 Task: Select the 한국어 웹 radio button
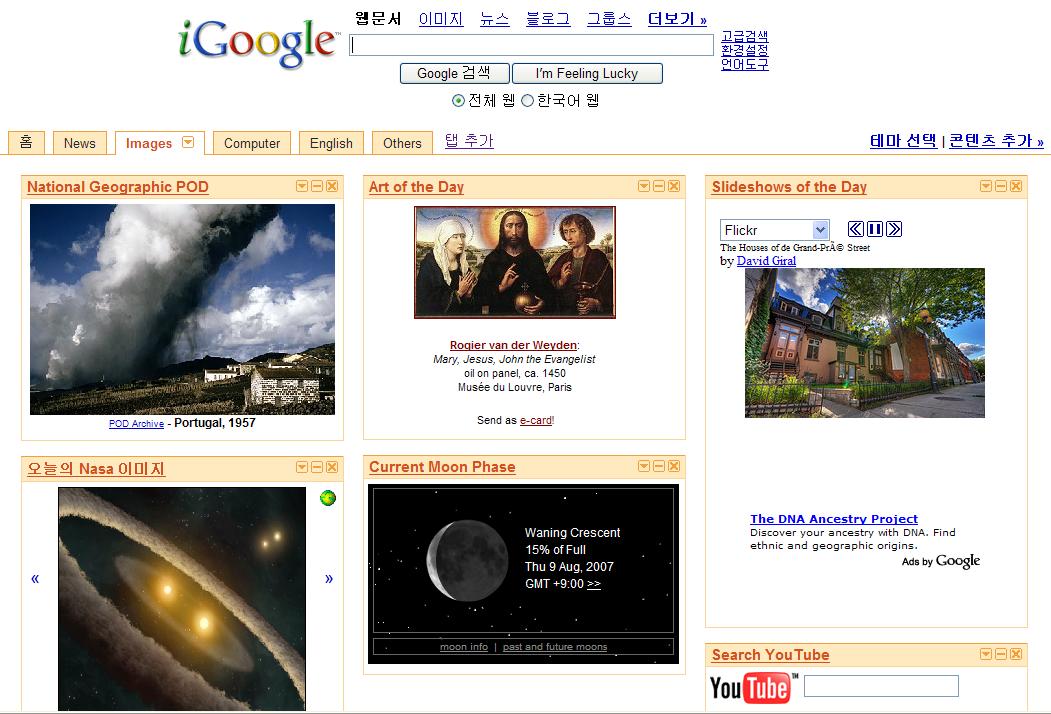click(528, 101)
